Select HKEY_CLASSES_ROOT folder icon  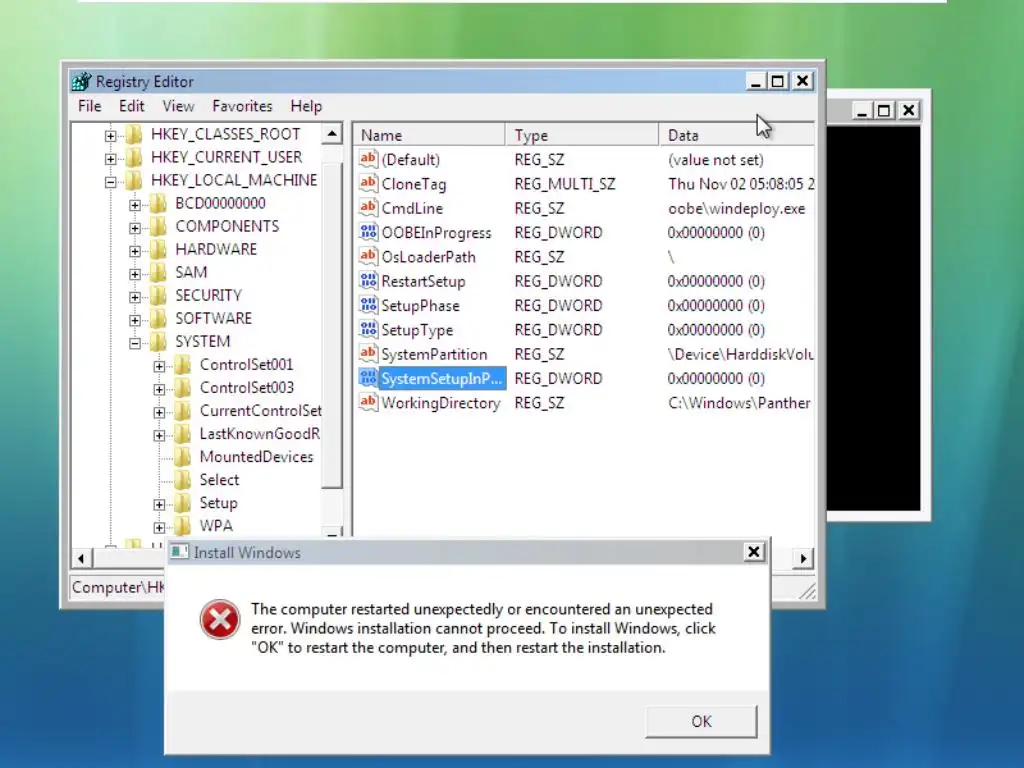133,134
